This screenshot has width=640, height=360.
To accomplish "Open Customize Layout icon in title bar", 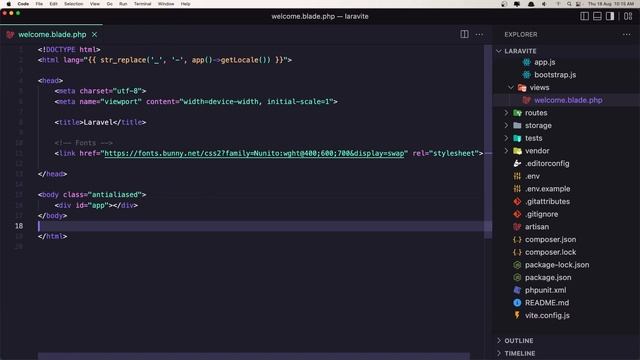I will 628,16.
